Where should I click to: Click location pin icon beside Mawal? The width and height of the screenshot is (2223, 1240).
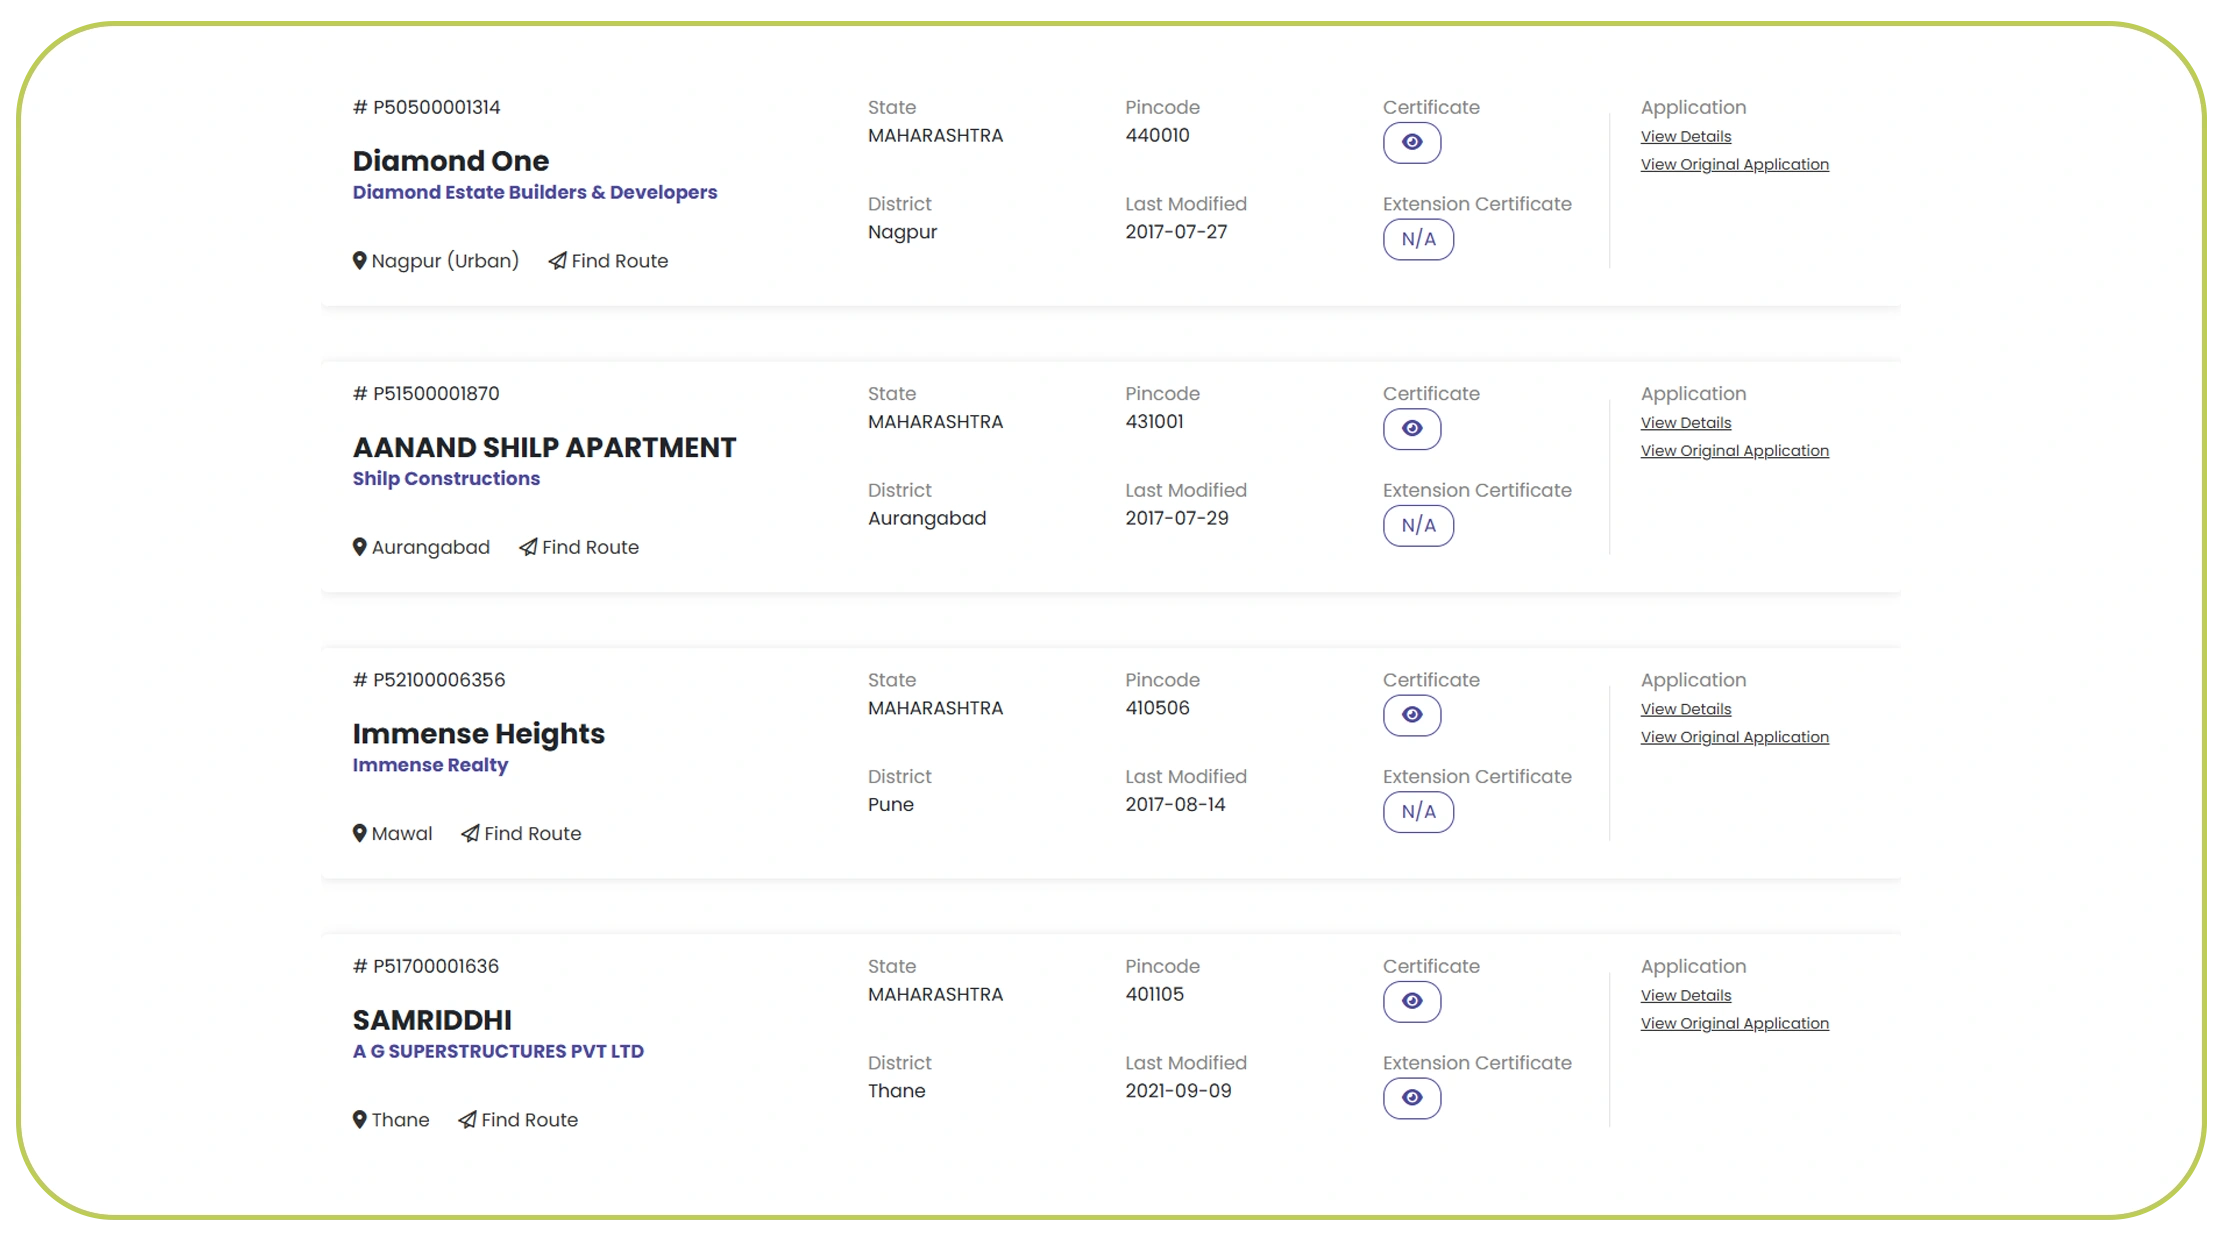tap(359, 833)
